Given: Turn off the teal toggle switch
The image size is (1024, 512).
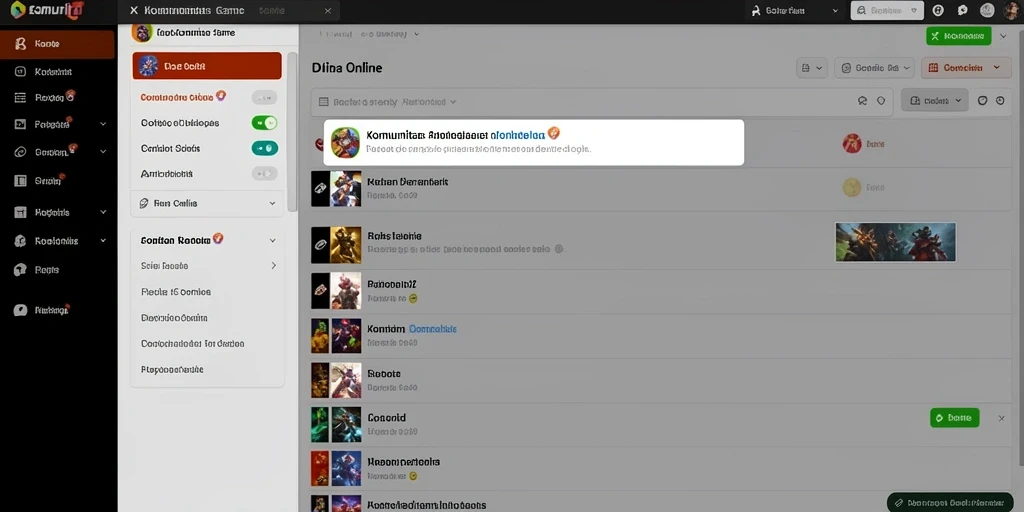Looking at the screenshot, I should click(x=264, y=148).
